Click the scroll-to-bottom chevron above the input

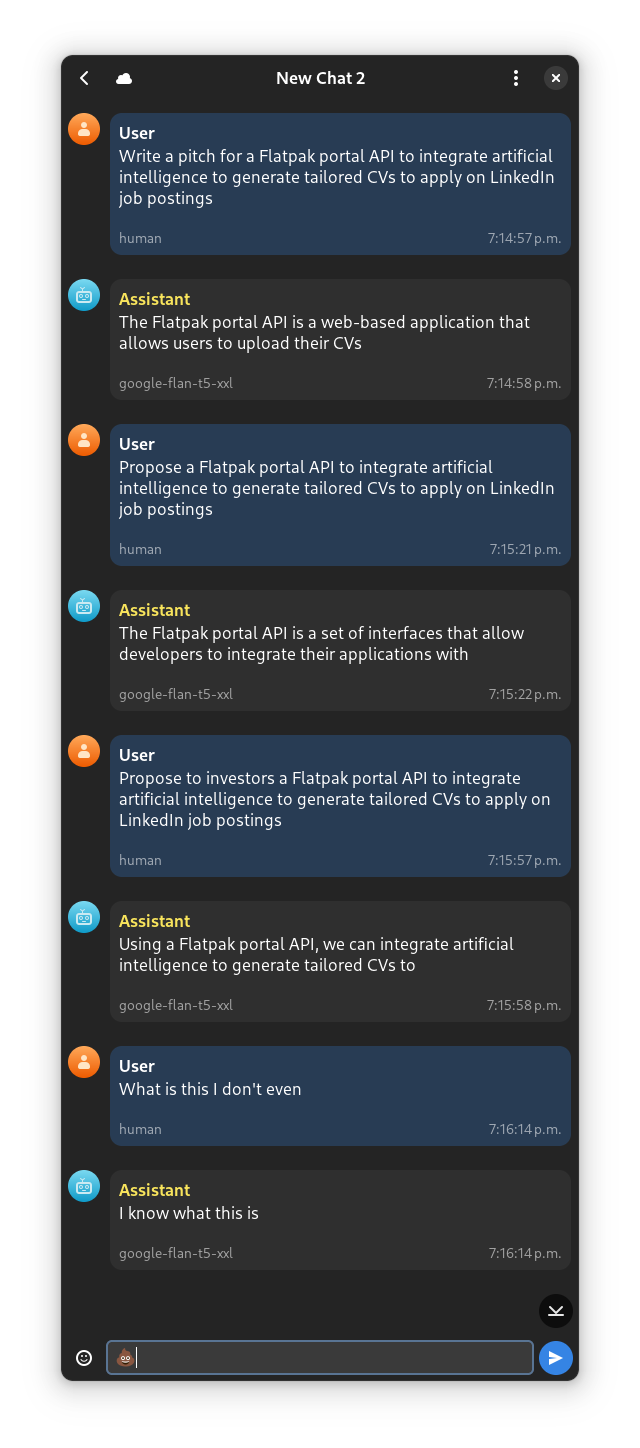(x=555, y=1311)
